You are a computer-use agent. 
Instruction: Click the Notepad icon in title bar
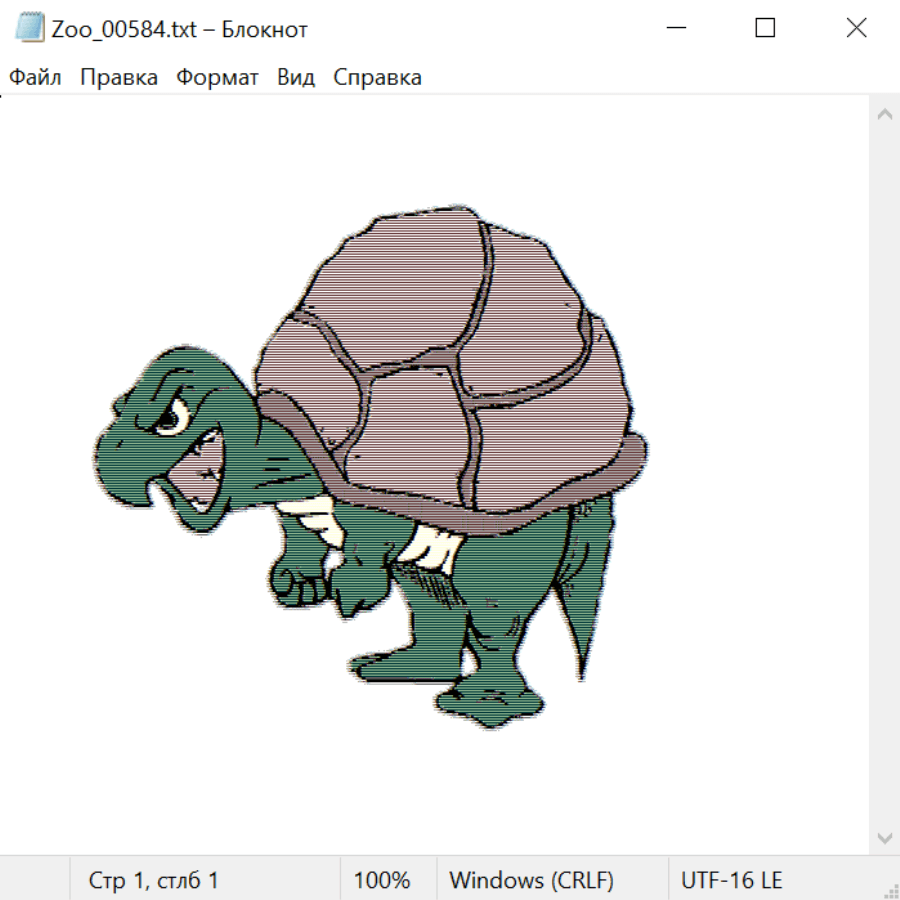[x=29, y=28]
